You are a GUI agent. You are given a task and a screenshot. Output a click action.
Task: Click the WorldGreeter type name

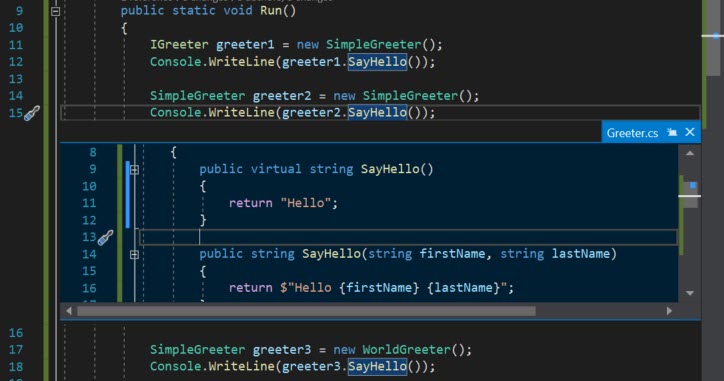point(406,350)
